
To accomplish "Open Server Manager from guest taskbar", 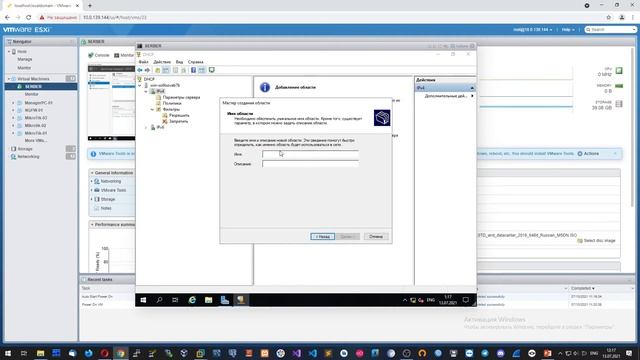I will pyautogui.click(x=224, y=300).
